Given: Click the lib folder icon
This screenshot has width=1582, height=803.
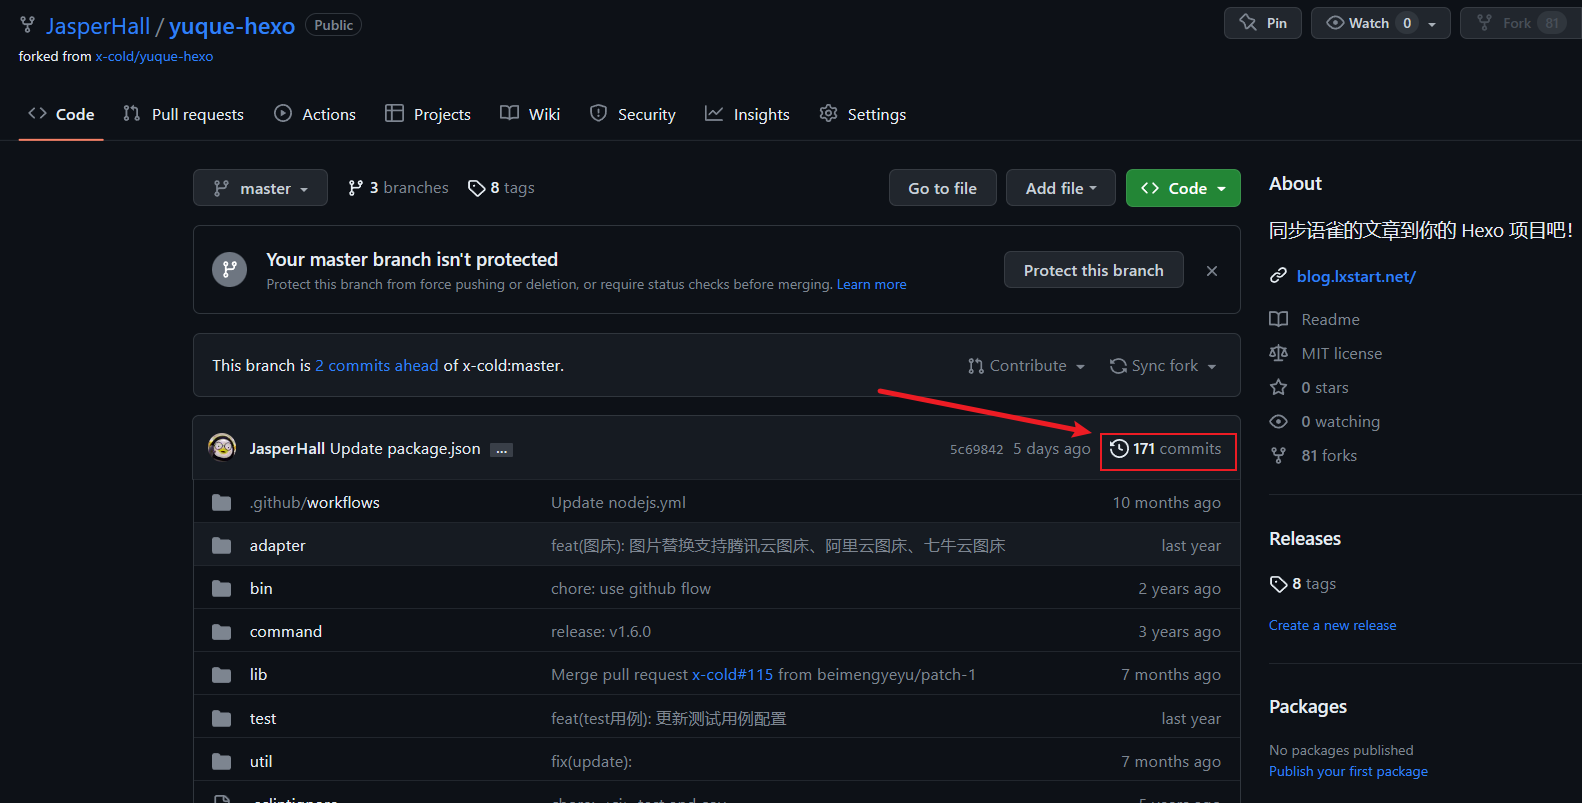Looking at the screenshot, I should pos(222,674).
